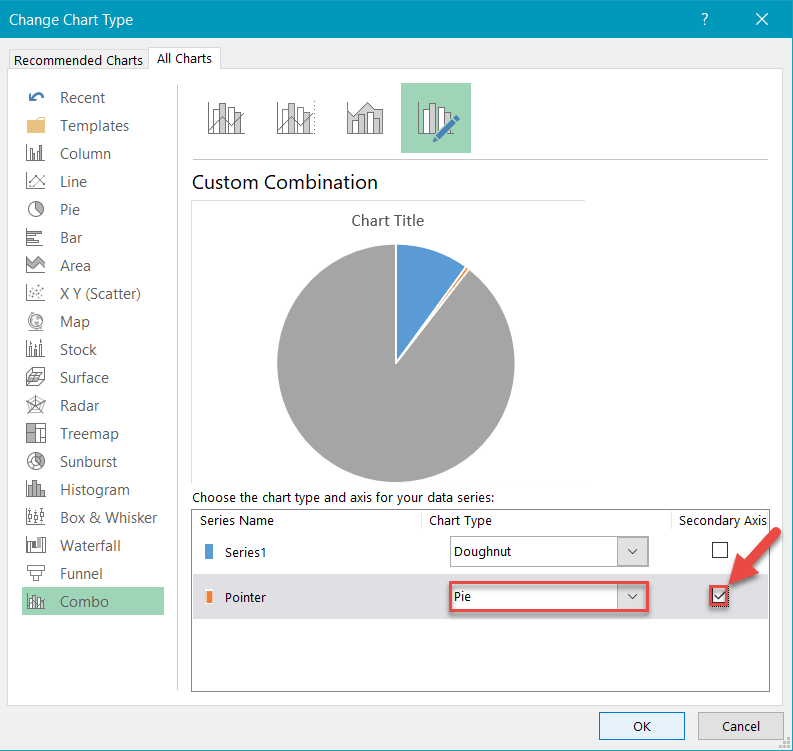Confirm with the OK button
Image resolution: width=793 pixels, height=751 pixels.
[x=642, y=726]
